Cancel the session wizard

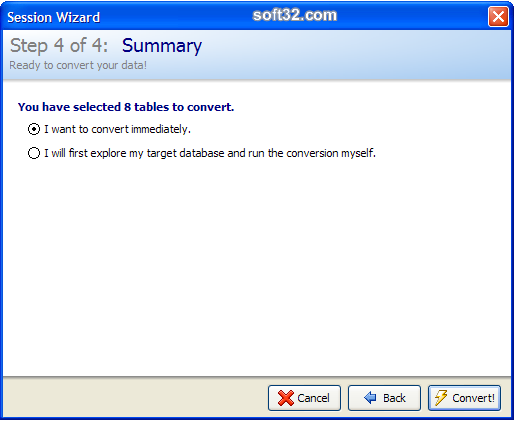(x=304, y=398)
